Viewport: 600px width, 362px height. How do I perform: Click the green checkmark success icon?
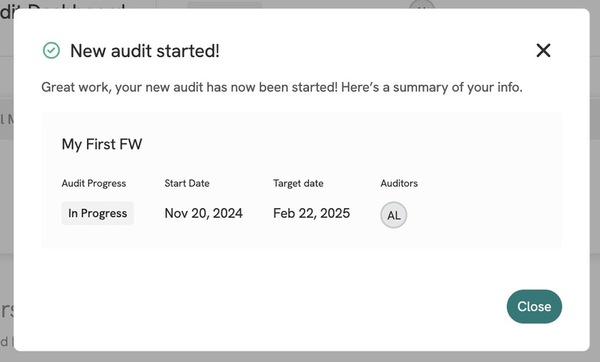coord(51,51)
